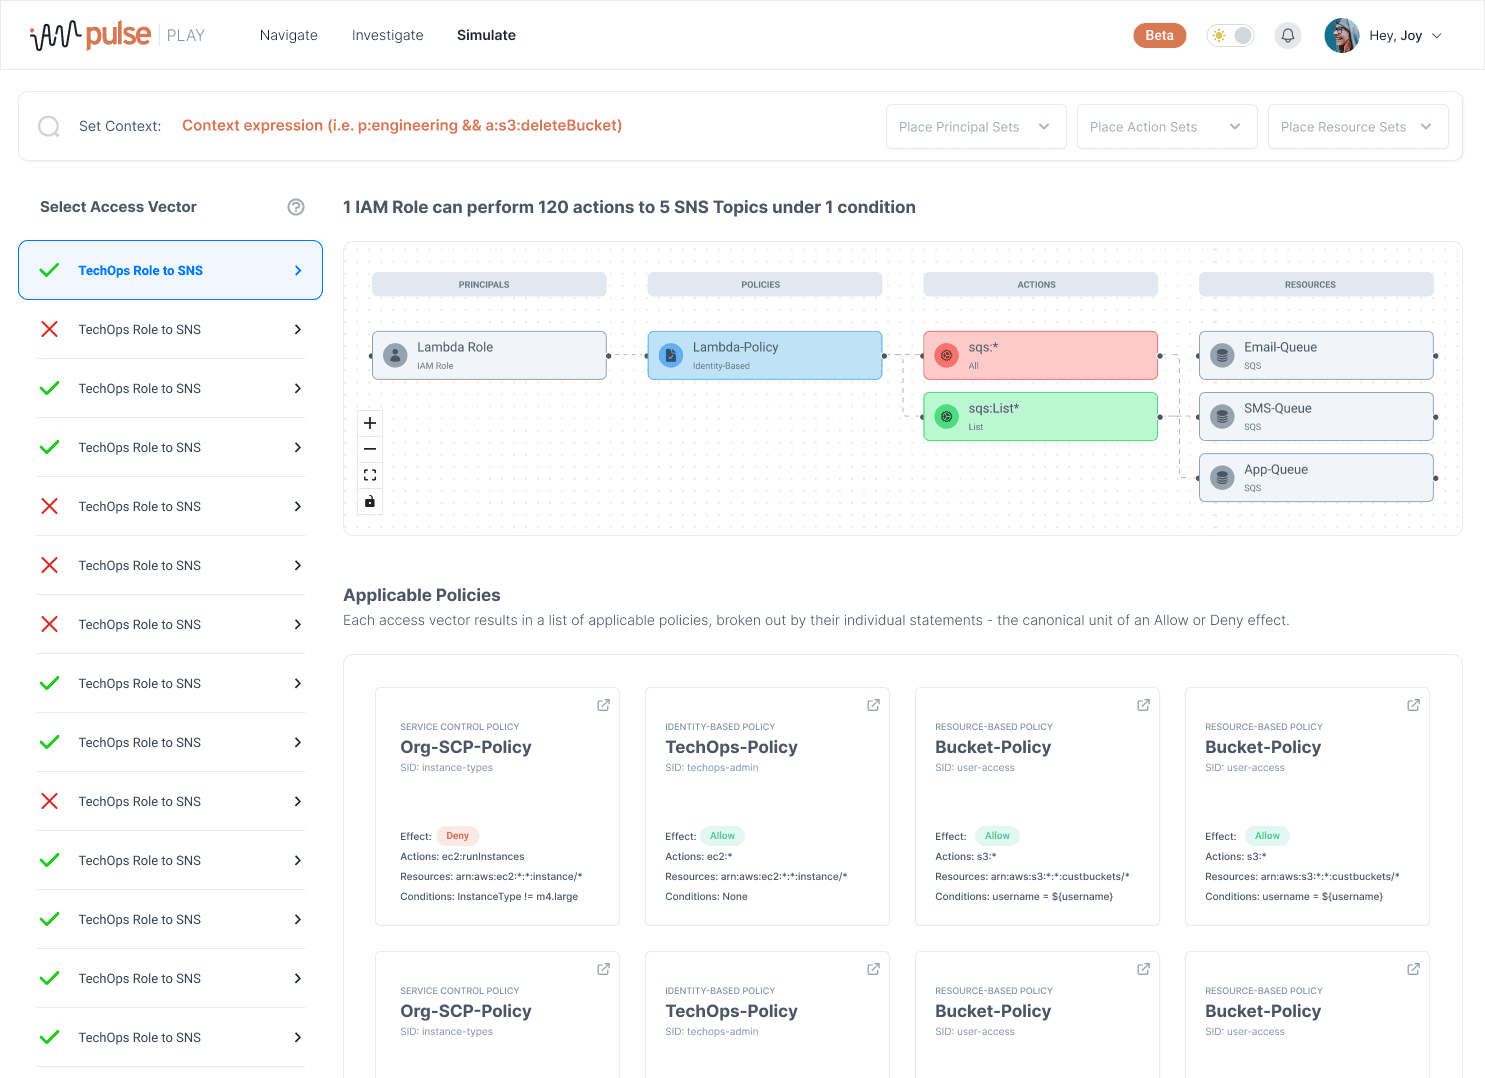Select the Email-Queue resource node
The image size is (1485, 1078).
pyautogui.click(x=1316, y=355)
